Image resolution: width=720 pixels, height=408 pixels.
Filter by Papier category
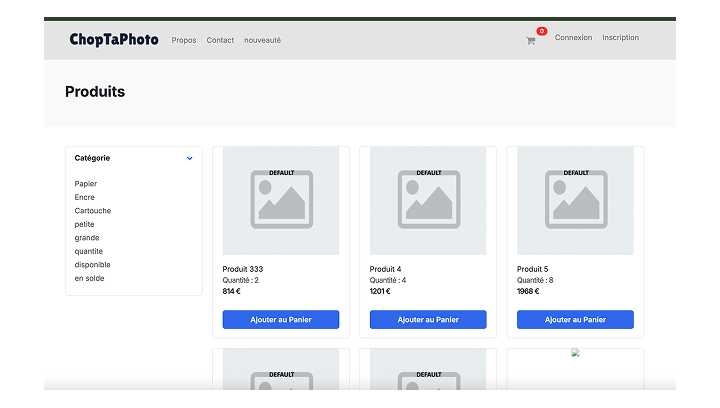[86, 184]
